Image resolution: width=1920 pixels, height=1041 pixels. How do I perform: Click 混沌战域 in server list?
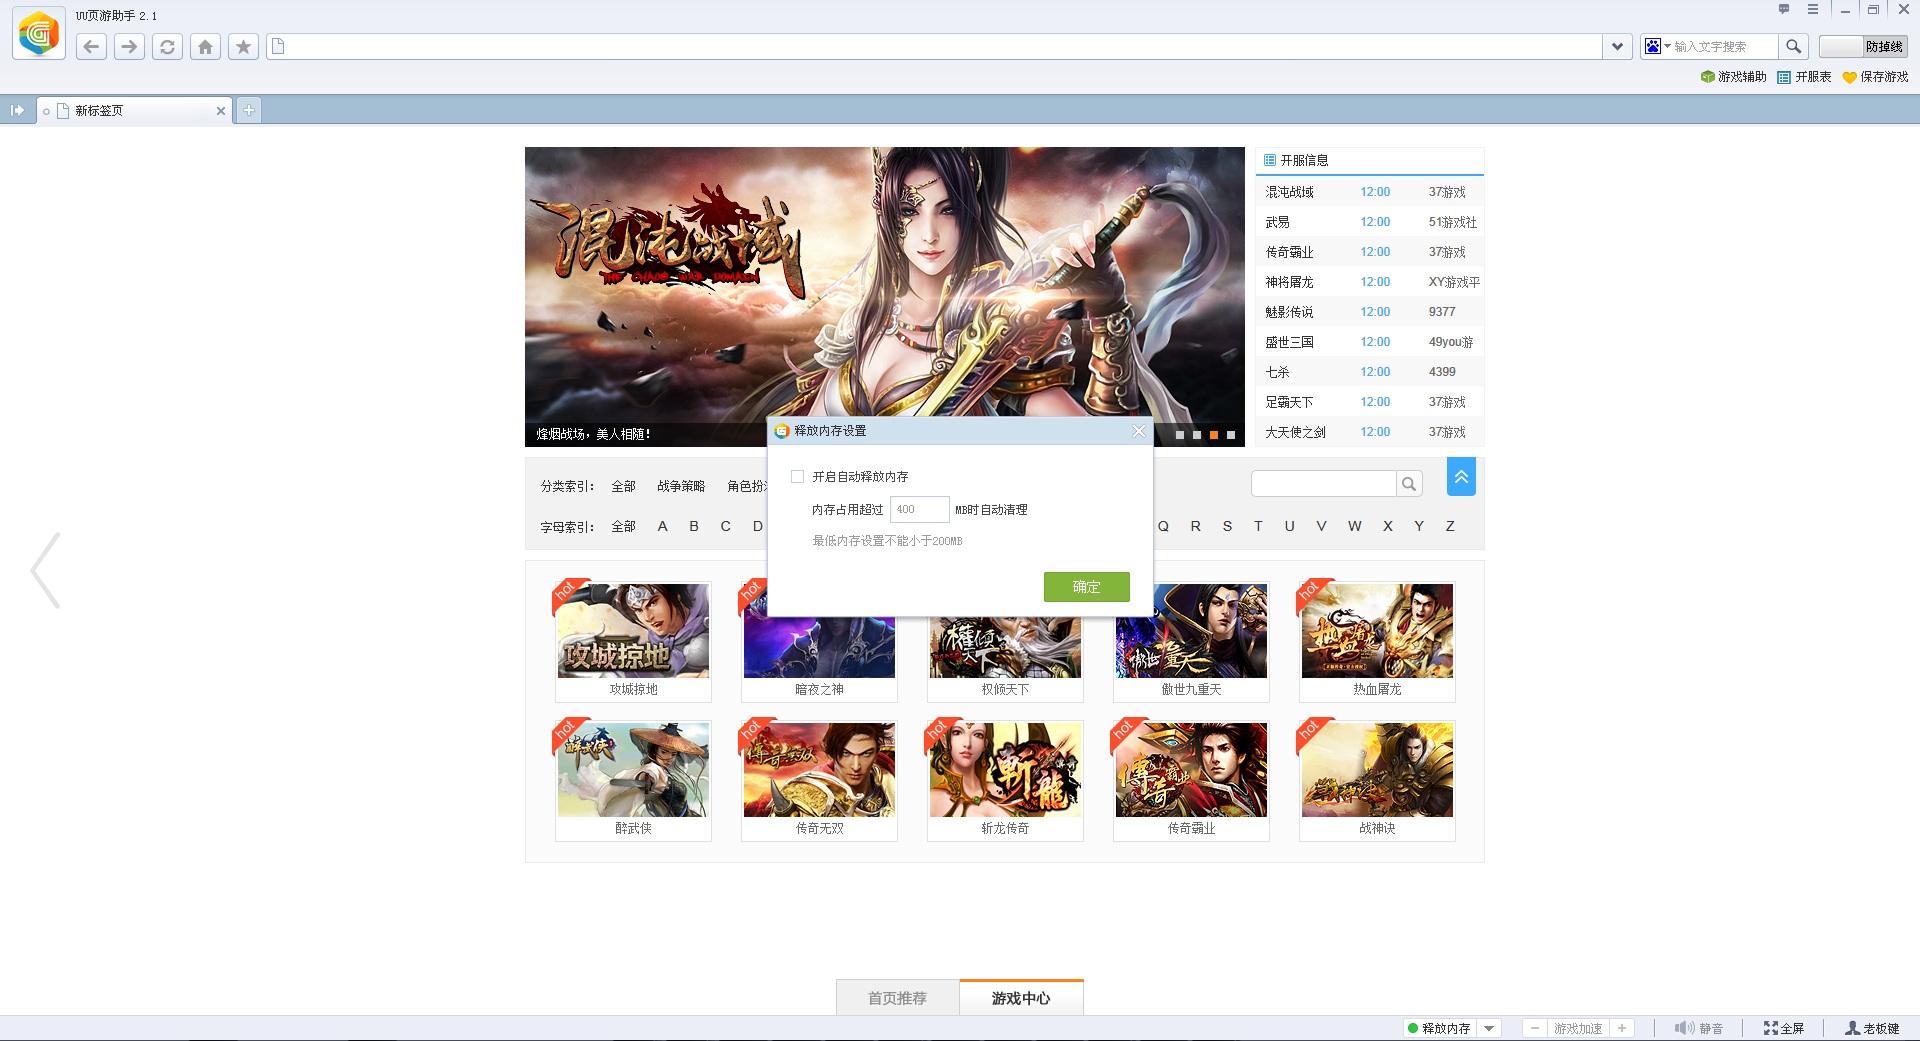click(1290, 192)
